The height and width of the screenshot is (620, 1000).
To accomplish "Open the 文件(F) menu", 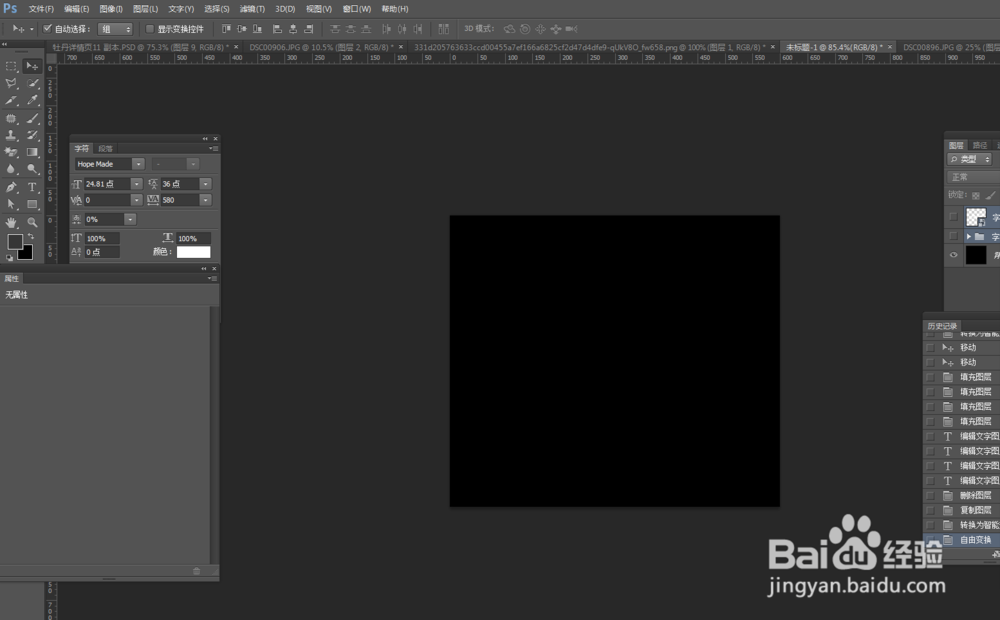I will click(41, 9).
